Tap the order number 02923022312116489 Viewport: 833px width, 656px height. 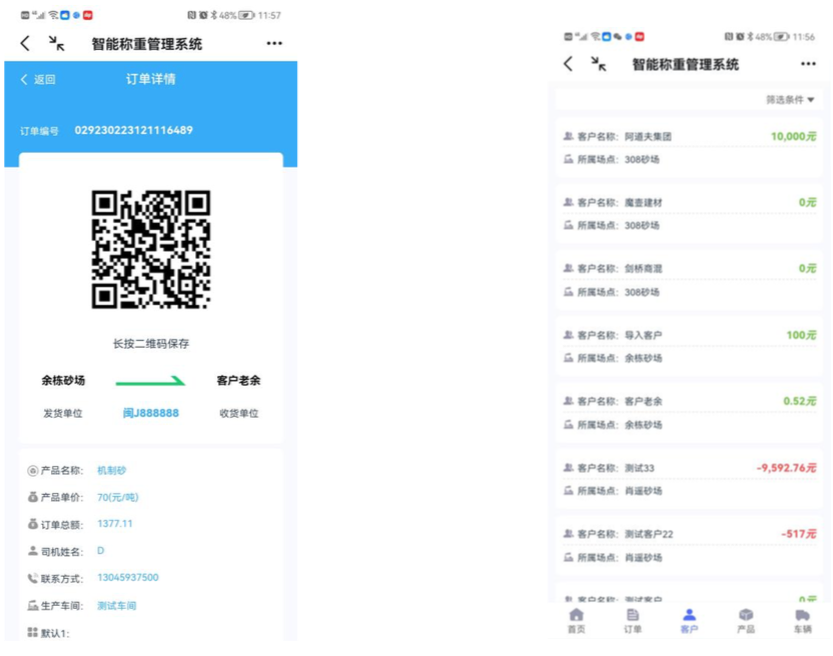134,130
